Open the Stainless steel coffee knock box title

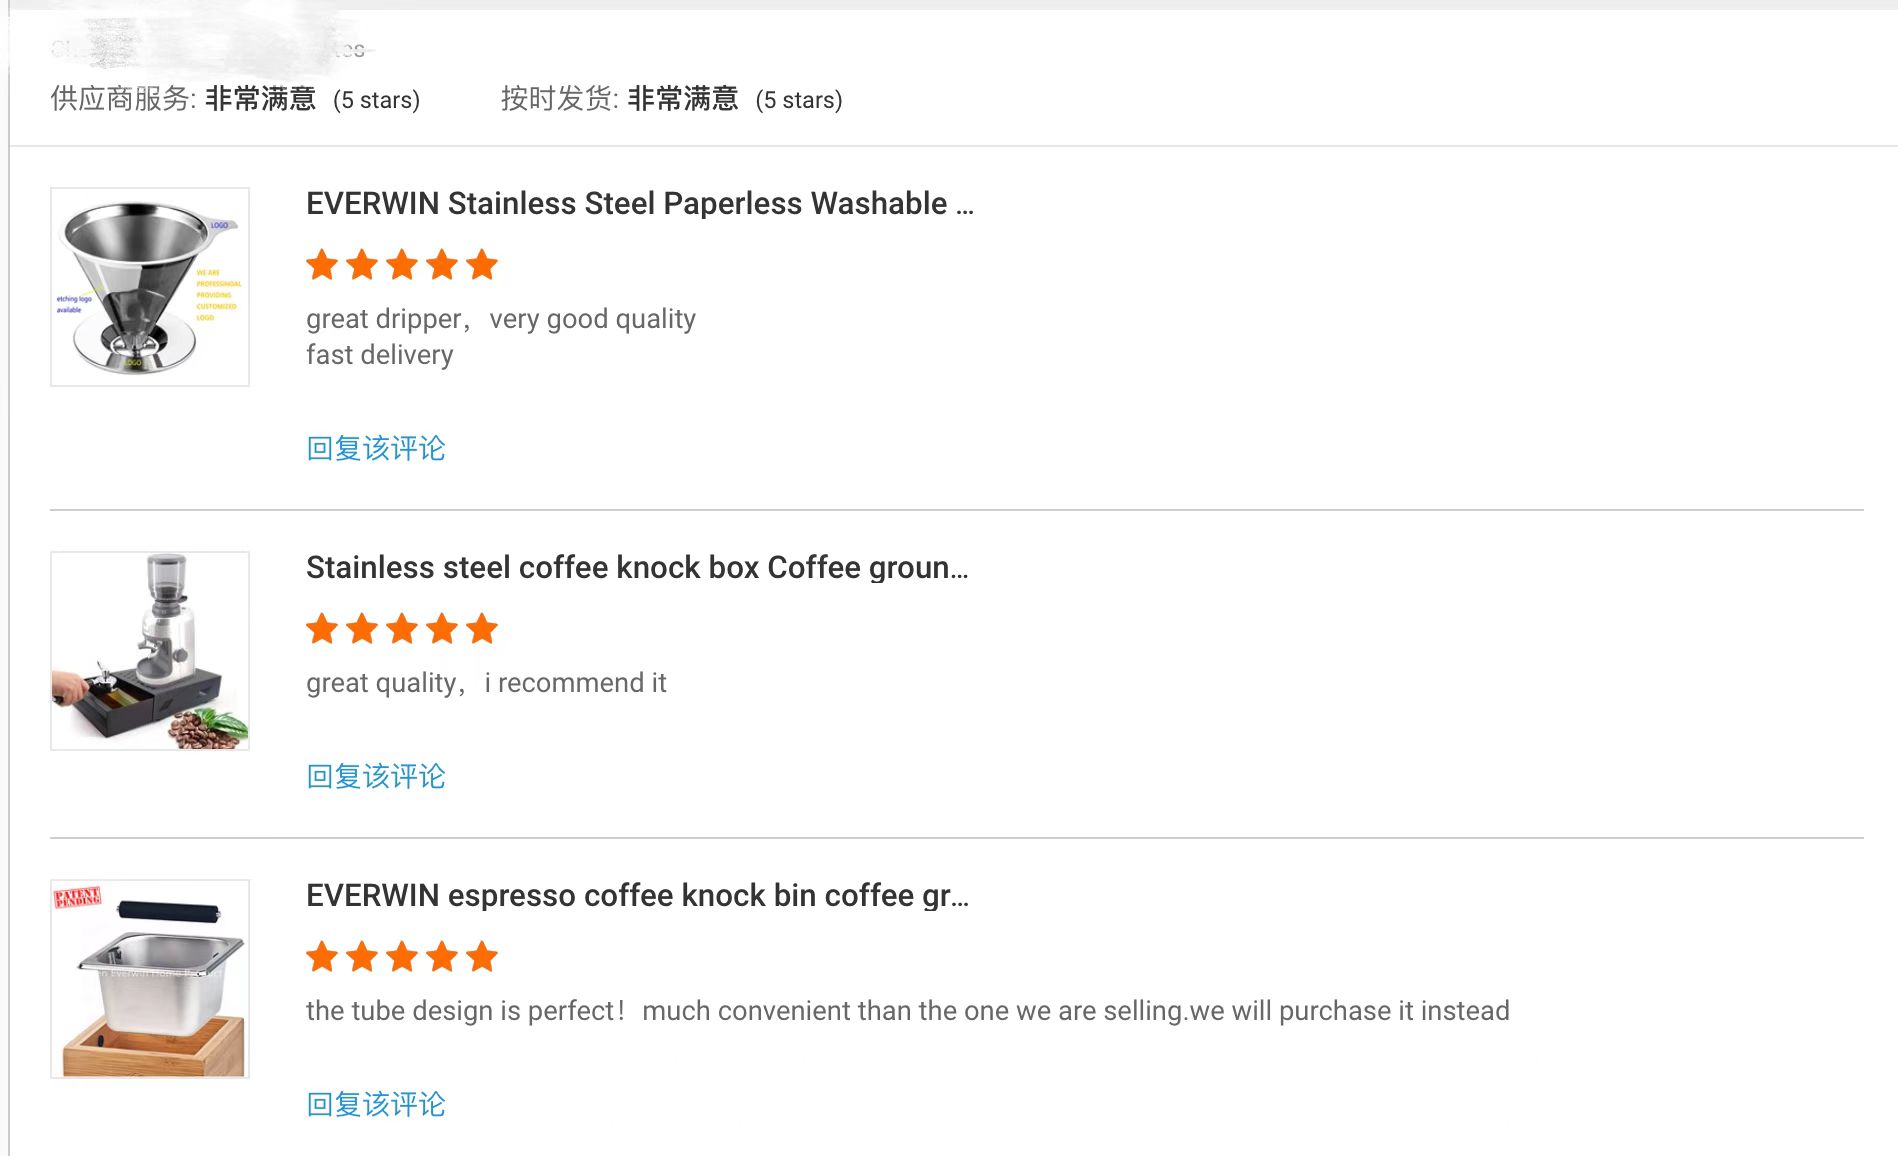click(x=637, y=568)
